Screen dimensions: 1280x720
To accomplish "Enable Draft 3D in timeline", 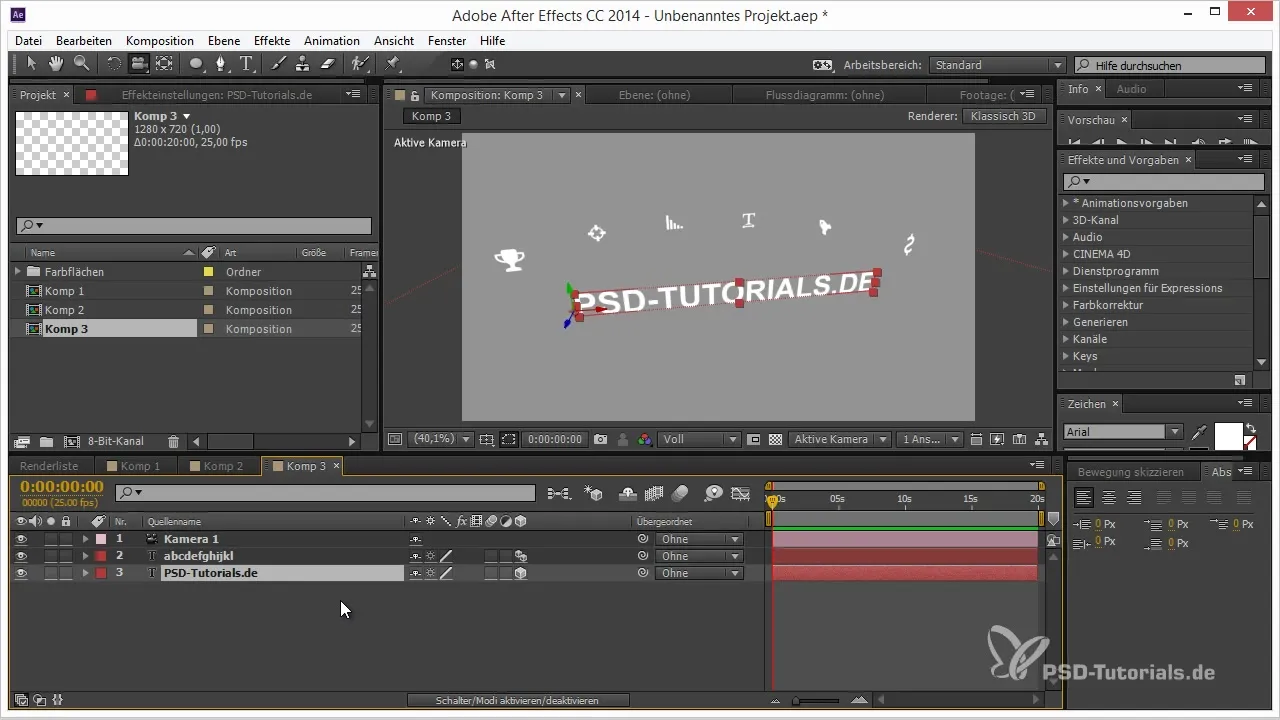I will click(593, 493).
